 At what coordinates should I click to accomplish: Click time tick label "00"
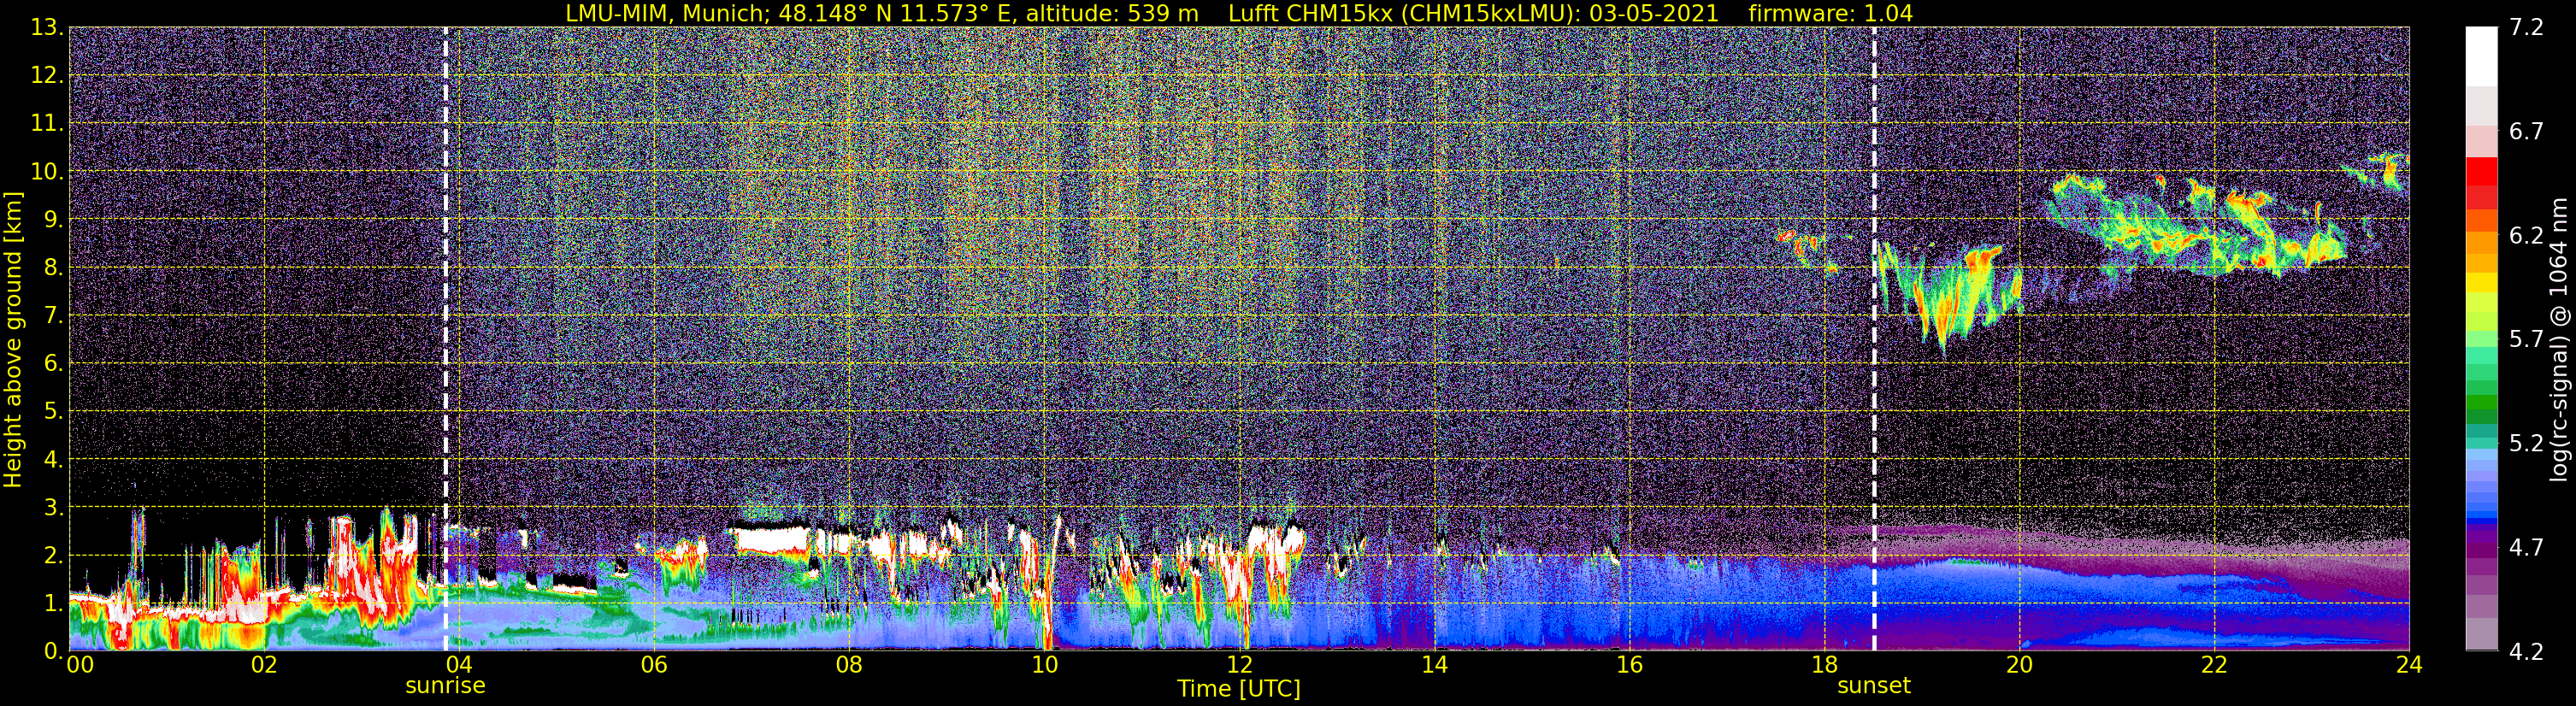(80, 665)
